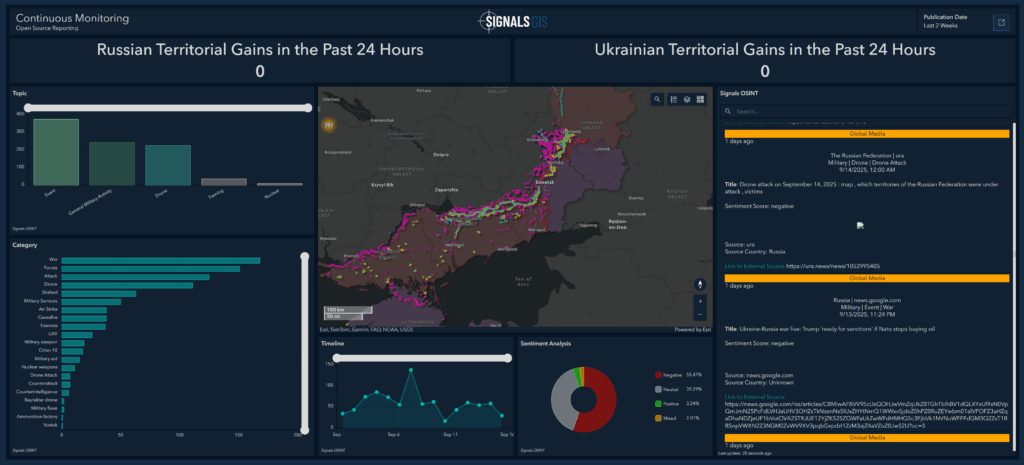The height and width of the screenshot is (465, 1024).
Task: Zoom out on the map
Action: [x=700, y=314]
